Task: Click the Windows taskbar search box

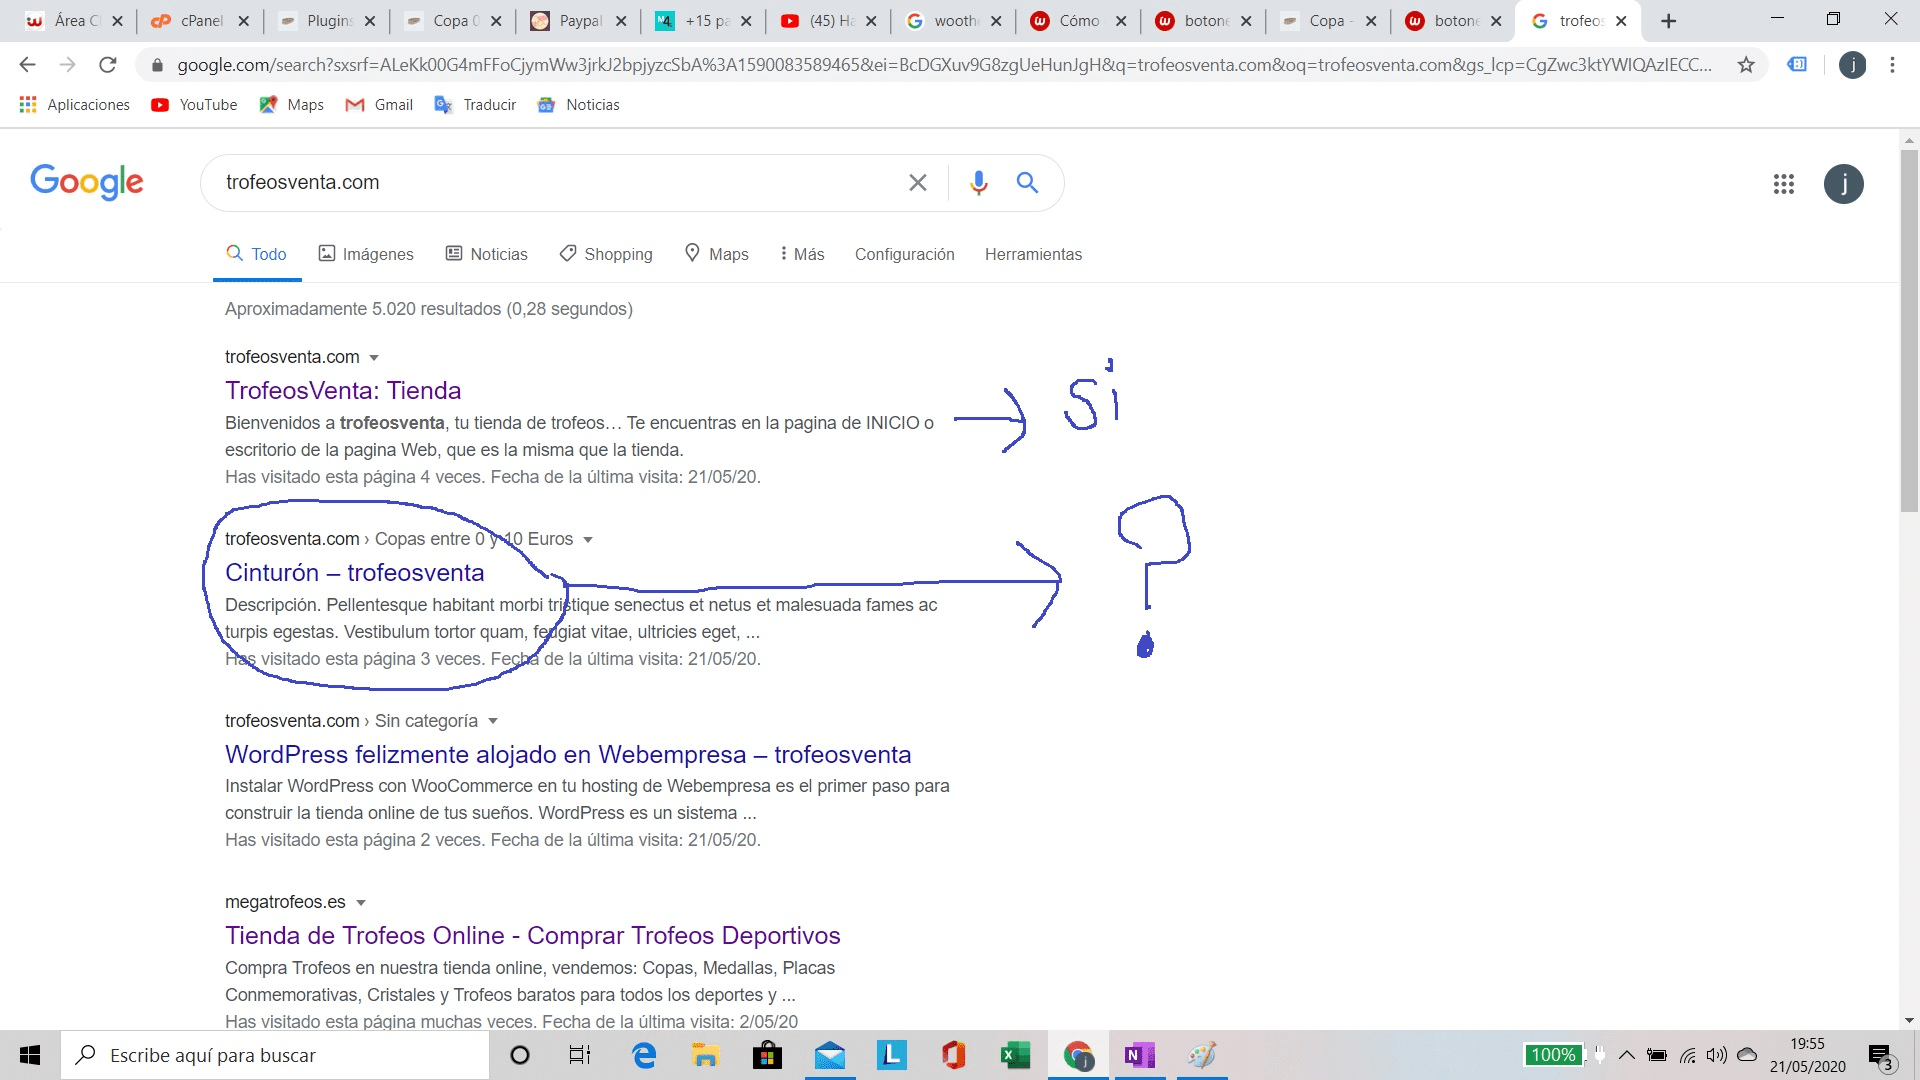Action: [275, 1055]
